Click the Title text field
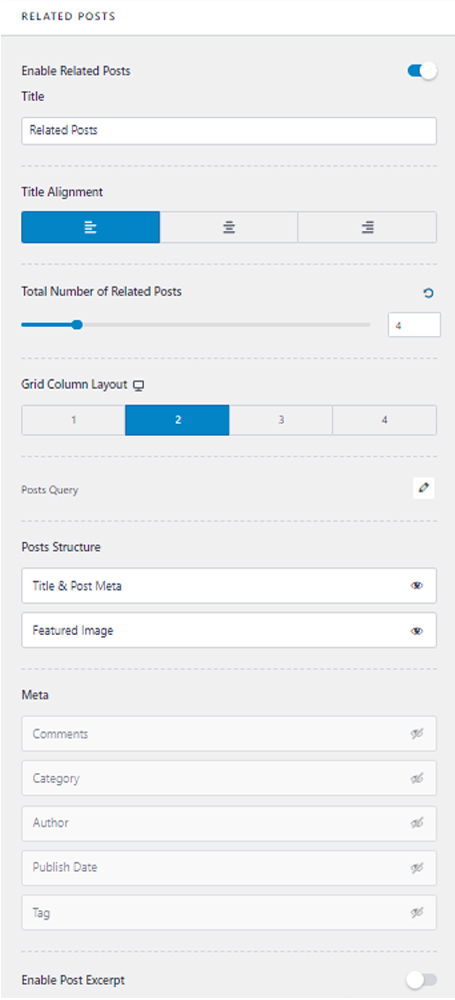Image resolution: width=455 pixels, height=1000 pixels. tap(229, 131)
